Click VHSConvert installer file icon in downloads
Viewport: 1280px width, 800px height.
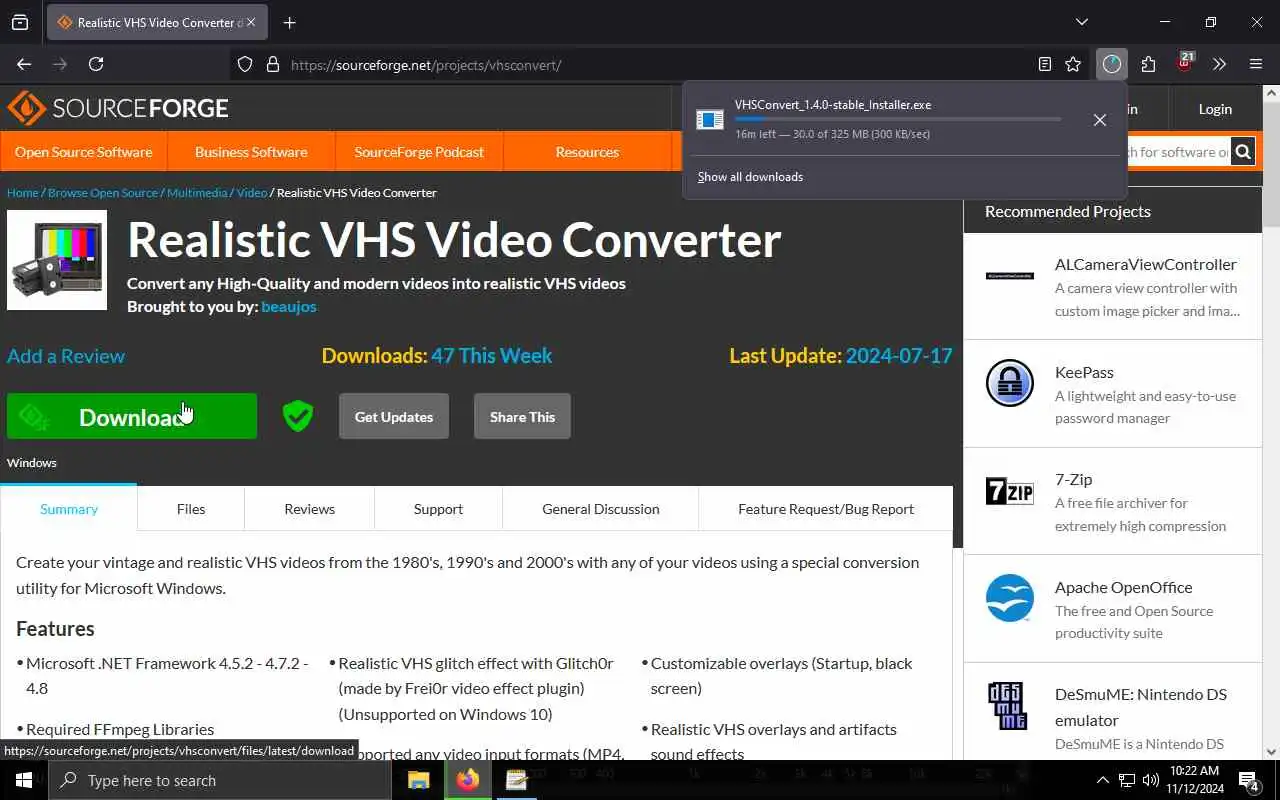click(710, 119)
